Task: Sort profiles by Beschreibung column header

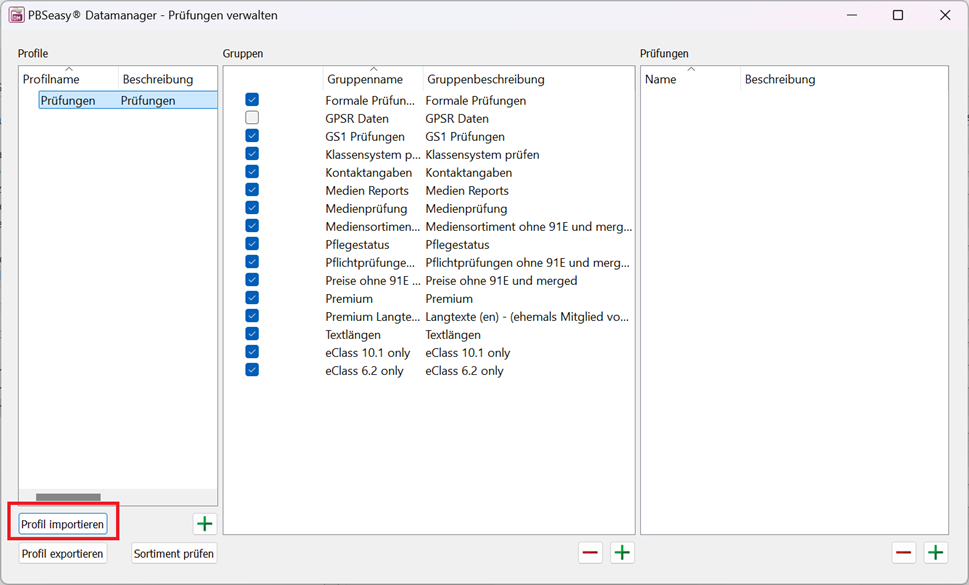Action: 167,79
